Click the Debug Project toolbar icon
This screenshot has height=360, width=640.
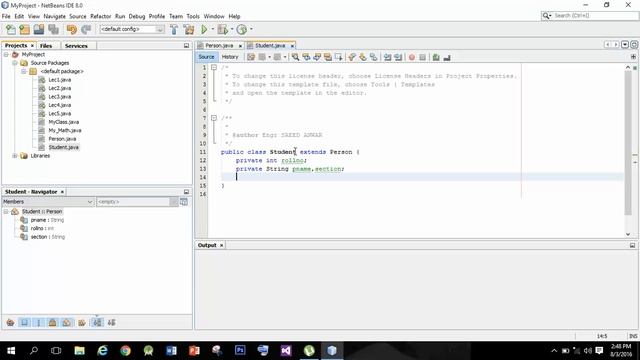point(222,29)
